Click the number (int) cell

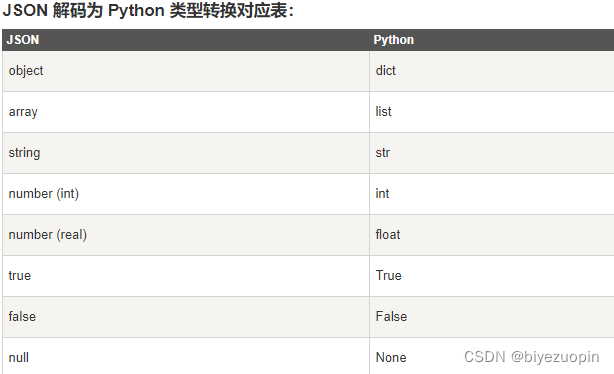pos(186,194)
